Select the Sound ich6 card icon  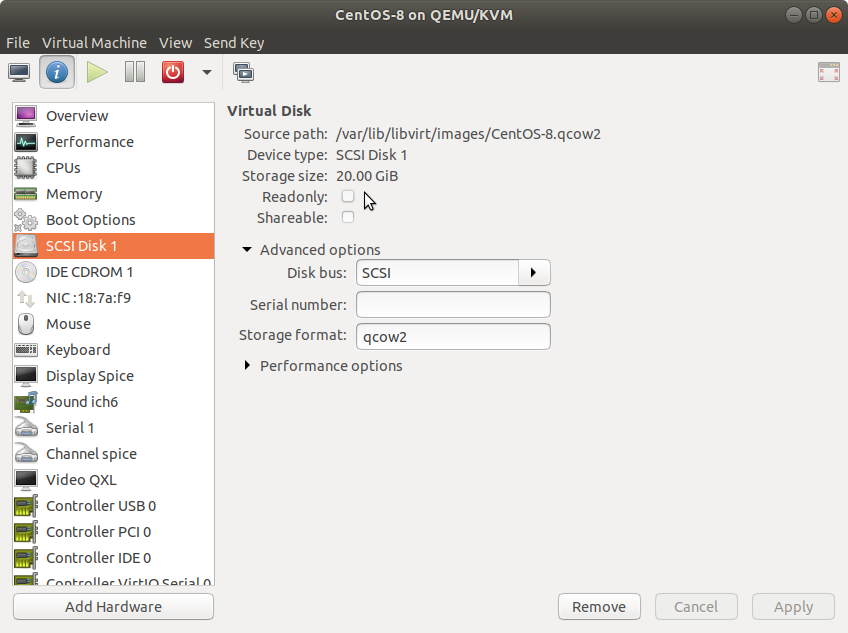click(x=25, y=401)
